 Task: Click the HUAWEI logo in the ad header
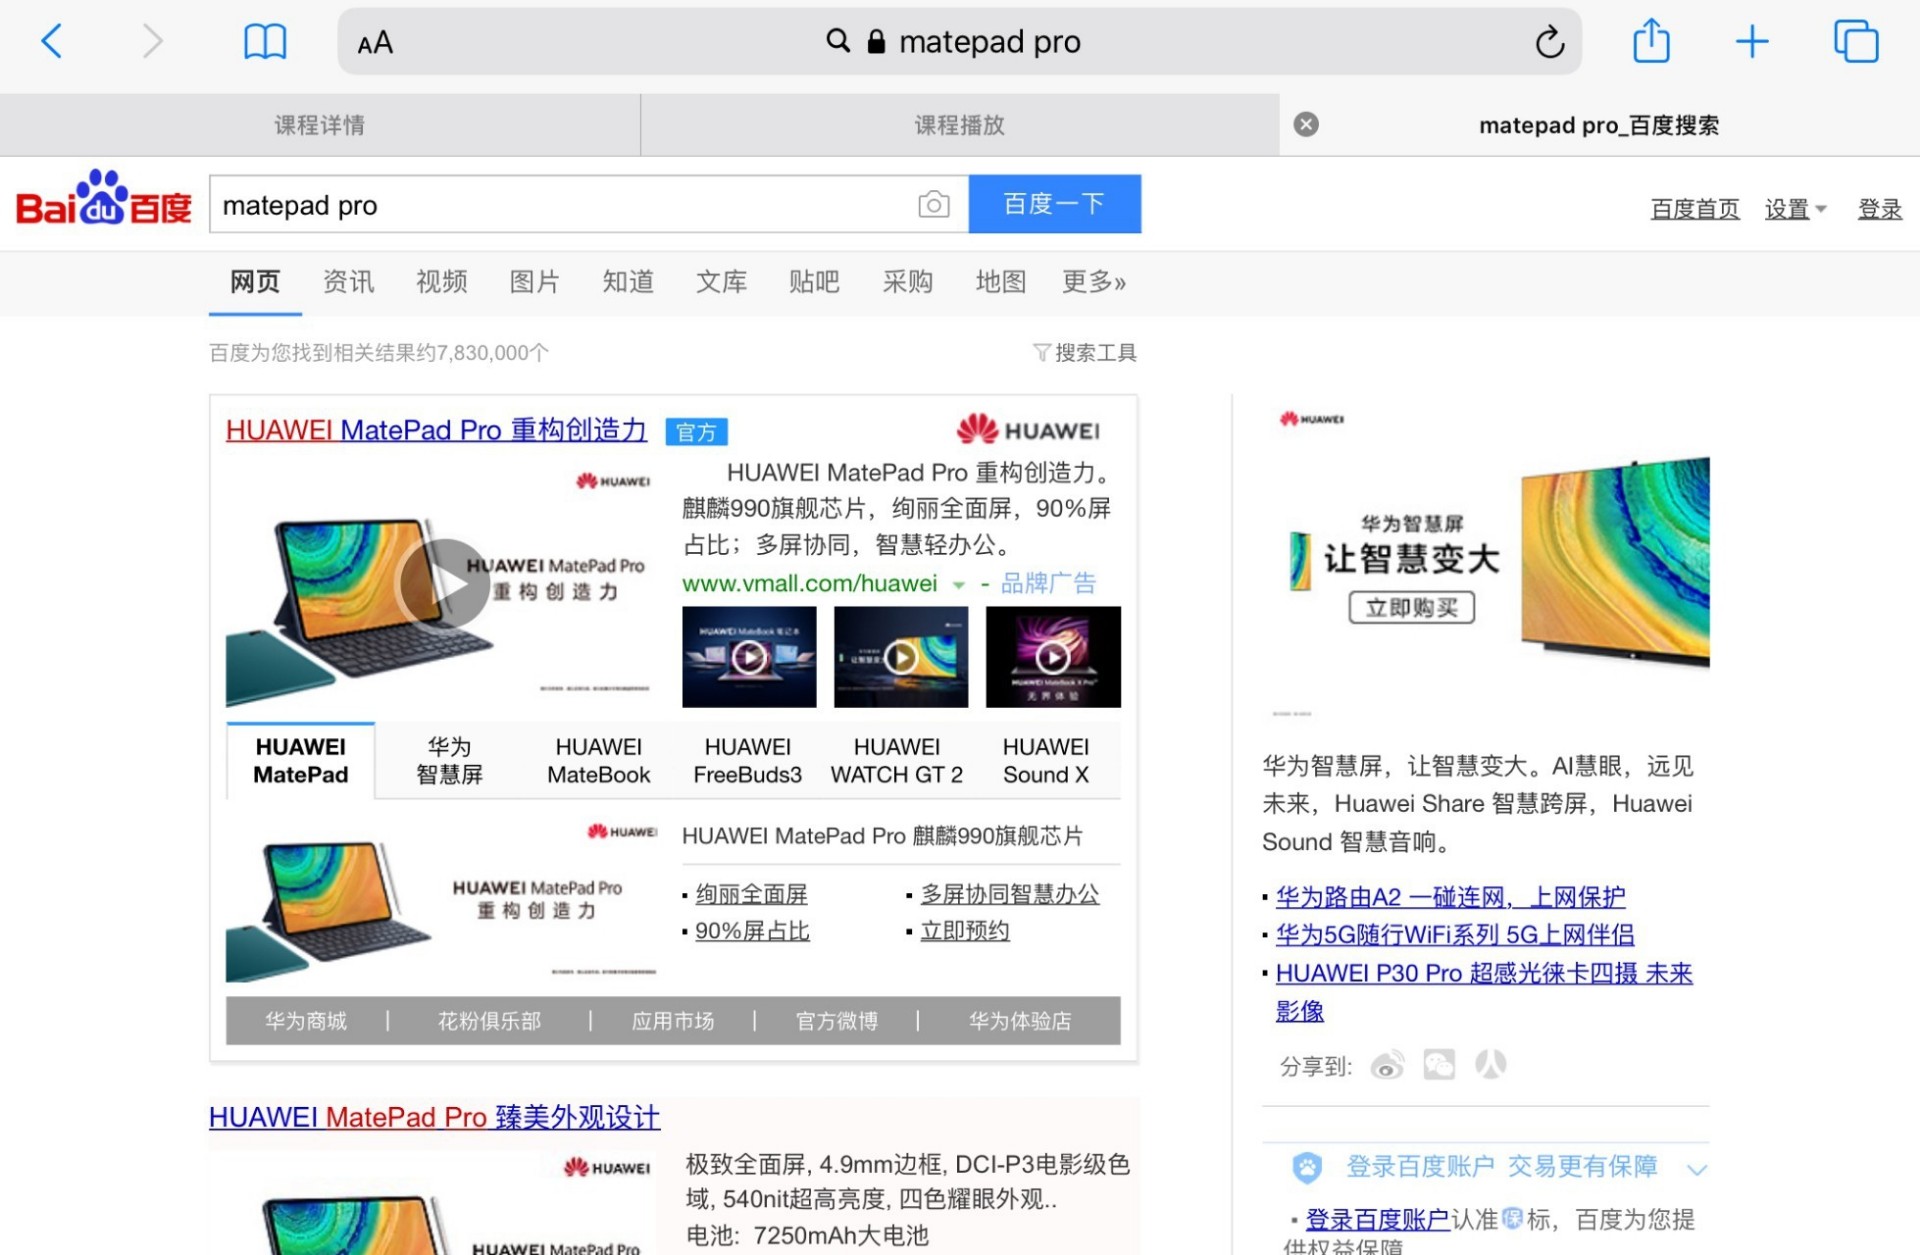(1028, 430)
